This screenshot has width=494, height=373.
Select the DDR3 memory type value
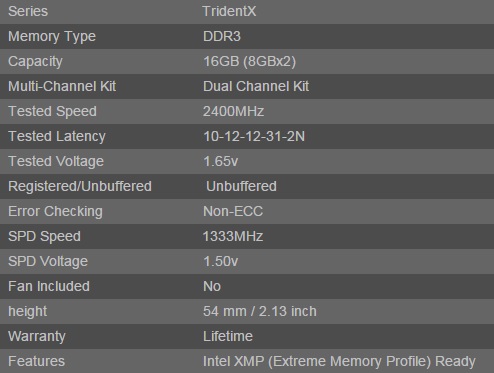pos(222,36)
